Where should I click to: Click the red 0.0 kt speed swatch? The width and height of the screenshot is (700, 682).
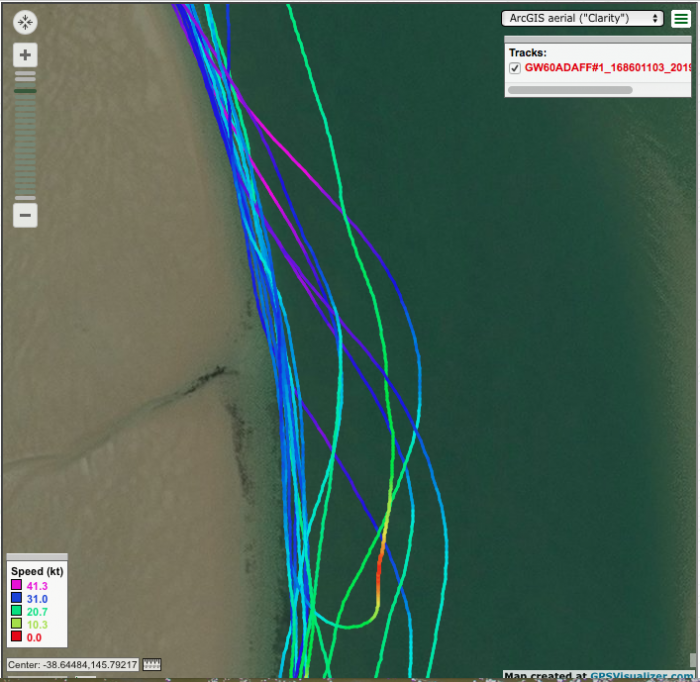pyautogui.click(x=16, y=637)
